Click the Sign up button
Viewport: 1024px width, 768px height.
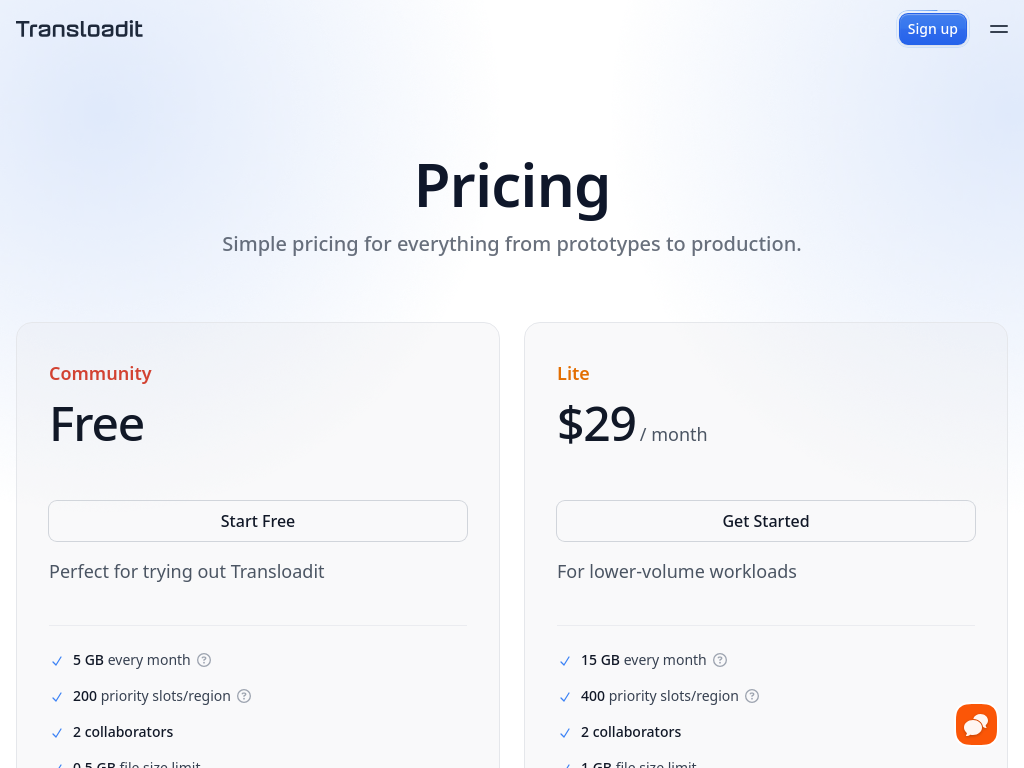(x=932, y=29)
